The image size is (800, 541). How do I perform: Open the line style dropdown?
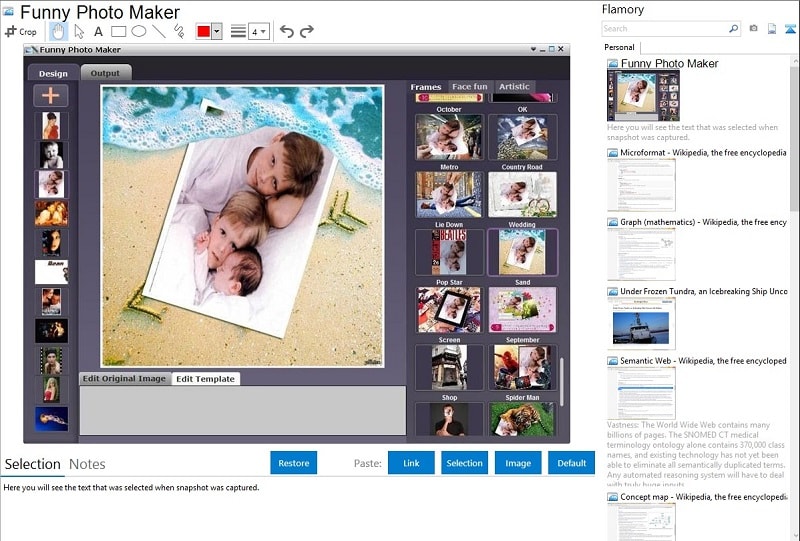pyautogui.click(x=238, y=32)
